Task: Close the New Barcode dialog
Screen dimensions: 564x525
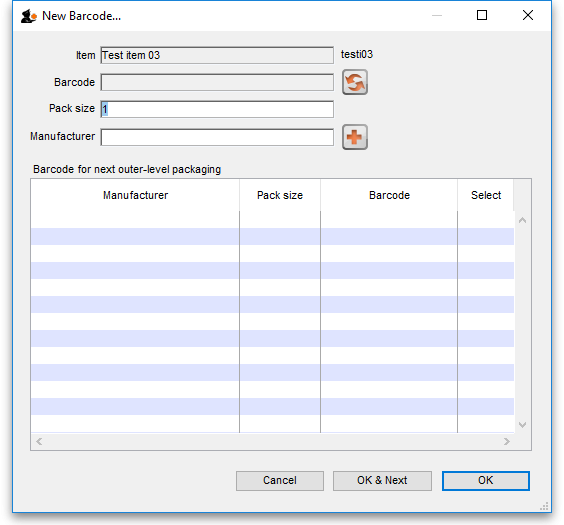Action: tap(528, 15)
